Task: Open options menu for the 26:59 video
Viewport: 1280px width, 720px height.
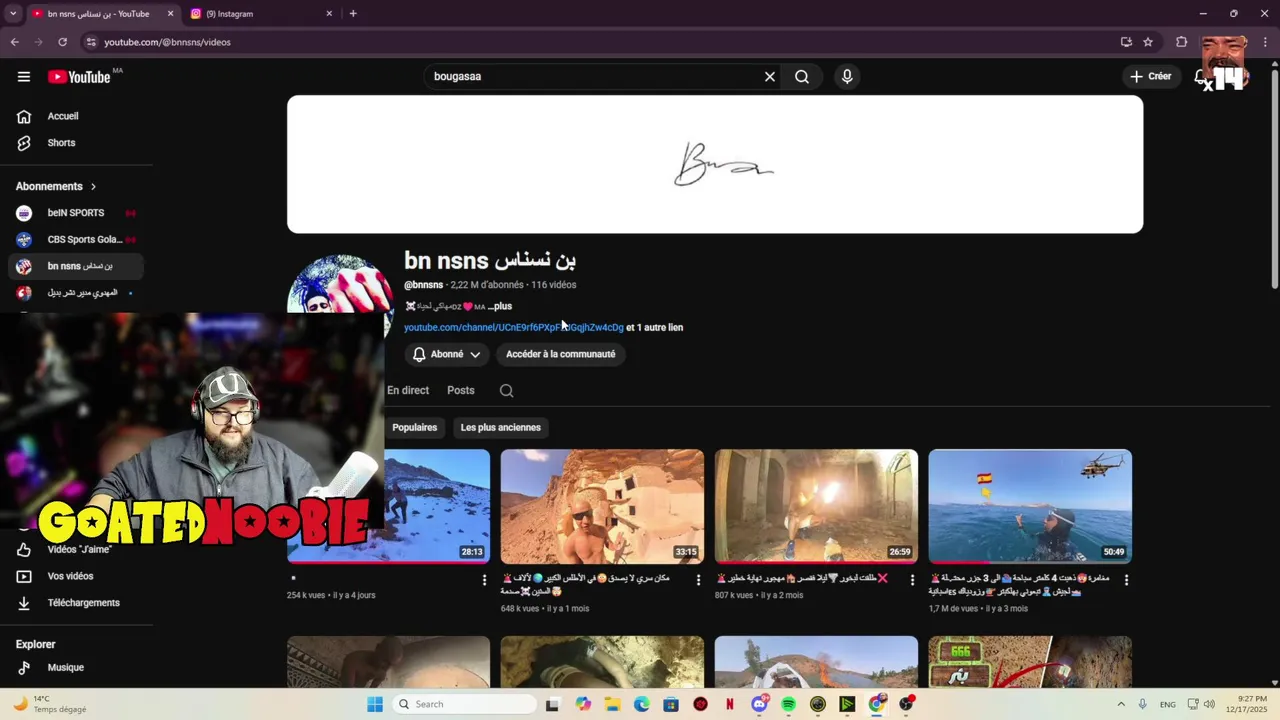Action: [x=913, y=580]
